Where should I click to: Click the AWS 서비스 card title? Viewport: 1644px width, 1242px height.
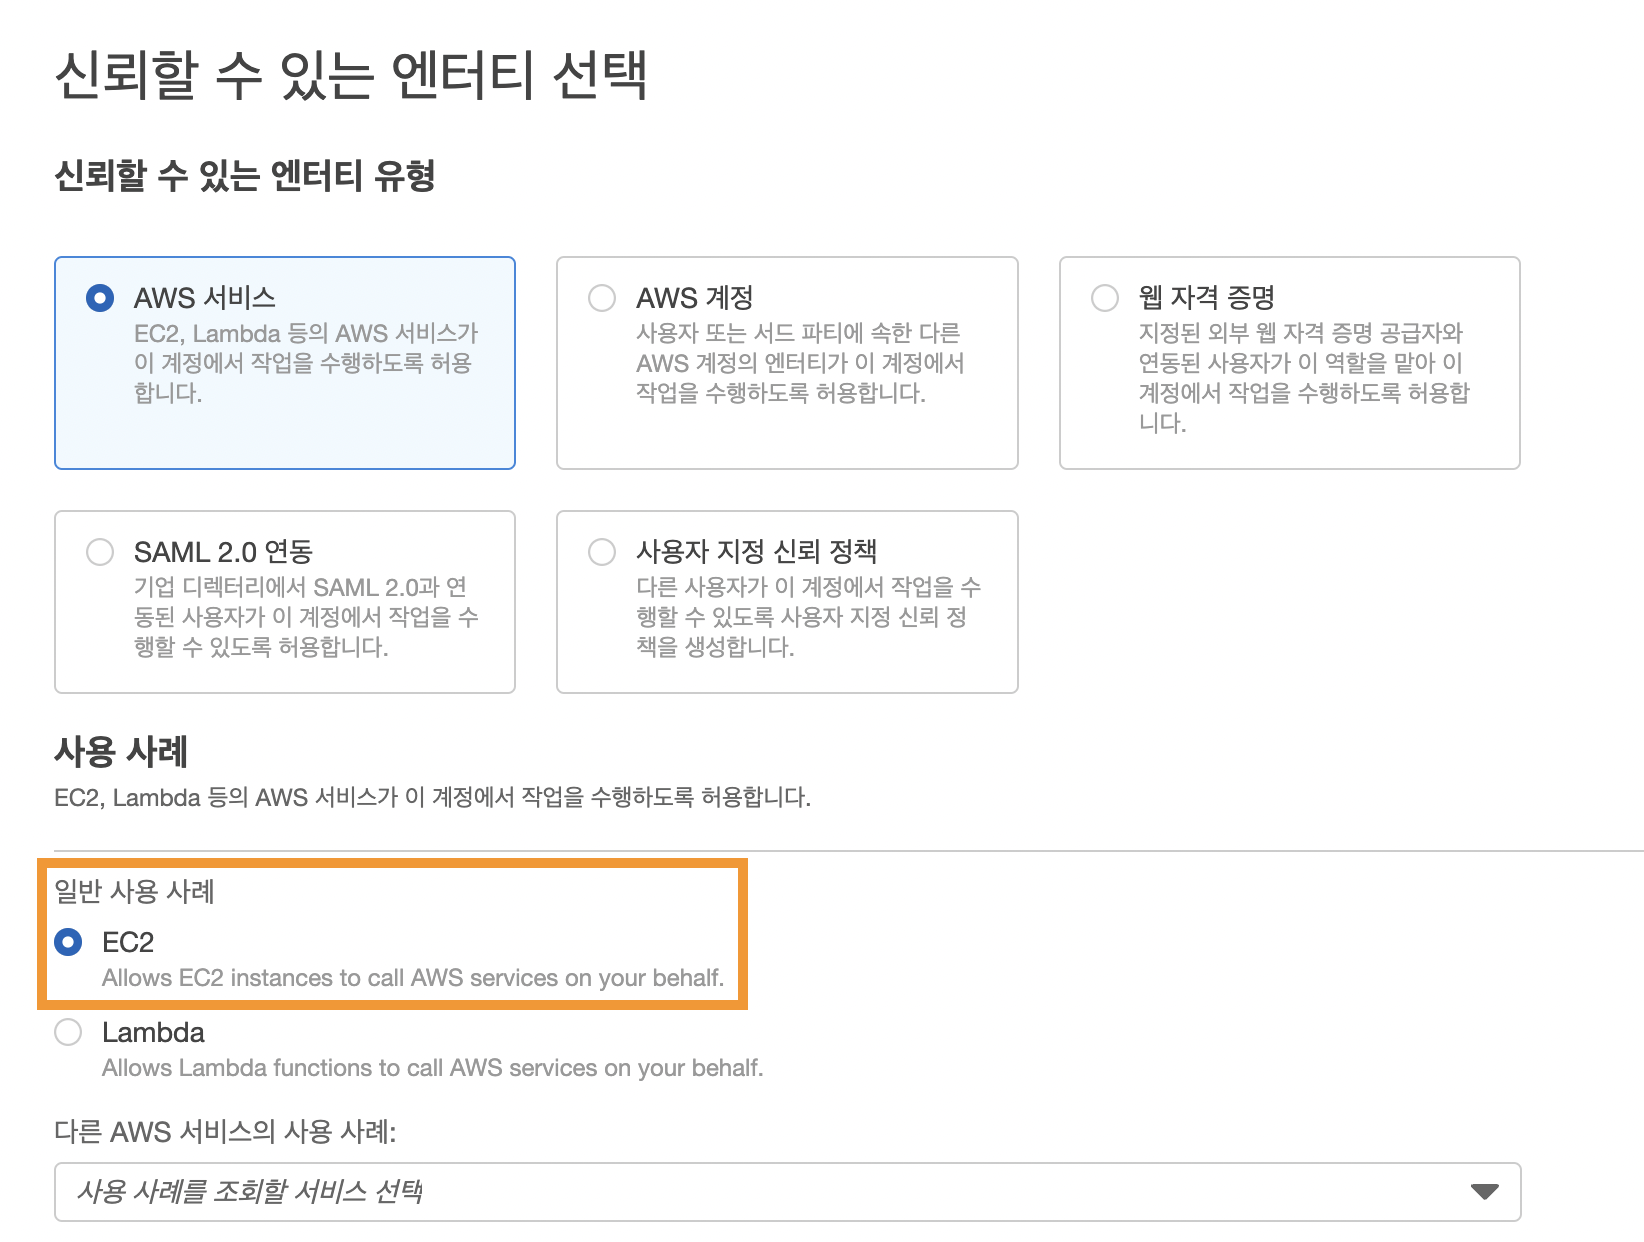(x=205, y=298)
